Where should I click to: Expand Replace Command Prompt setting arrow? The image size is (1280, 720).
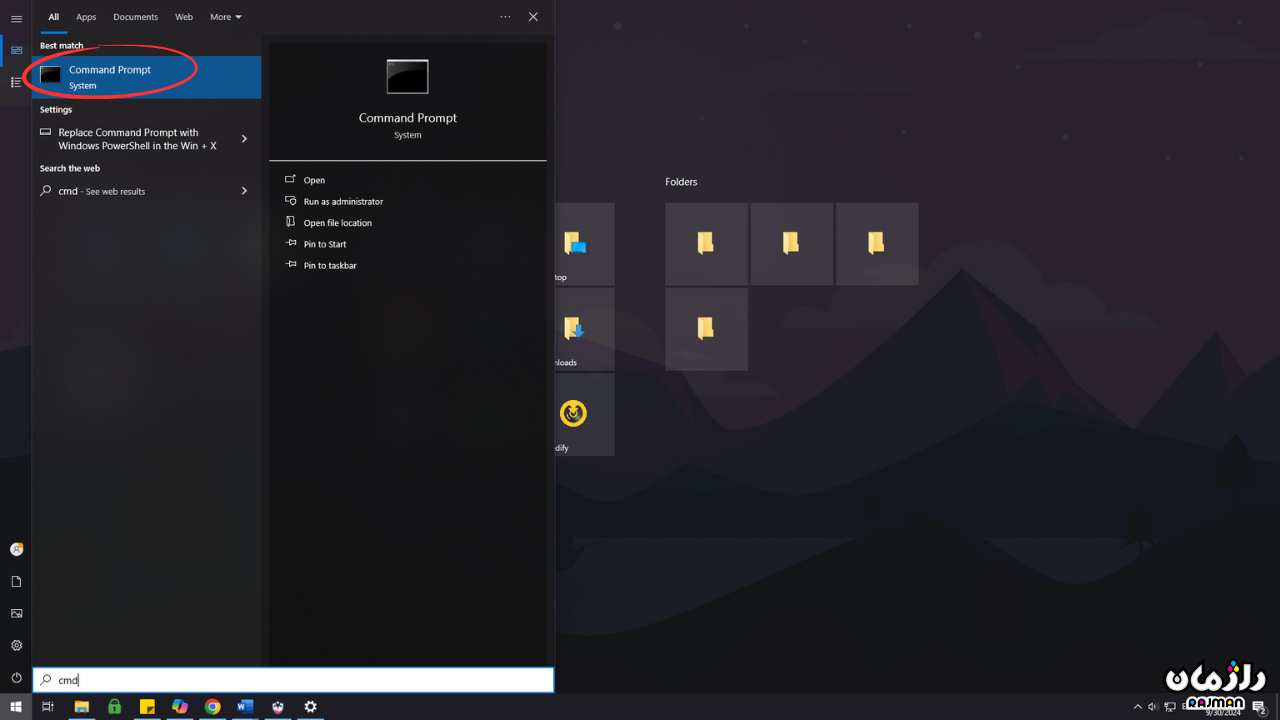click(x=244, y=139)
